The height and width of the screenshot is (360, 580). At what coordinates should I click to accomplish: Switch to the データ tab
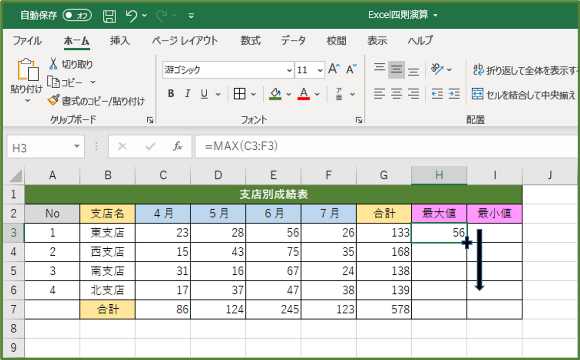click(293, 40)
